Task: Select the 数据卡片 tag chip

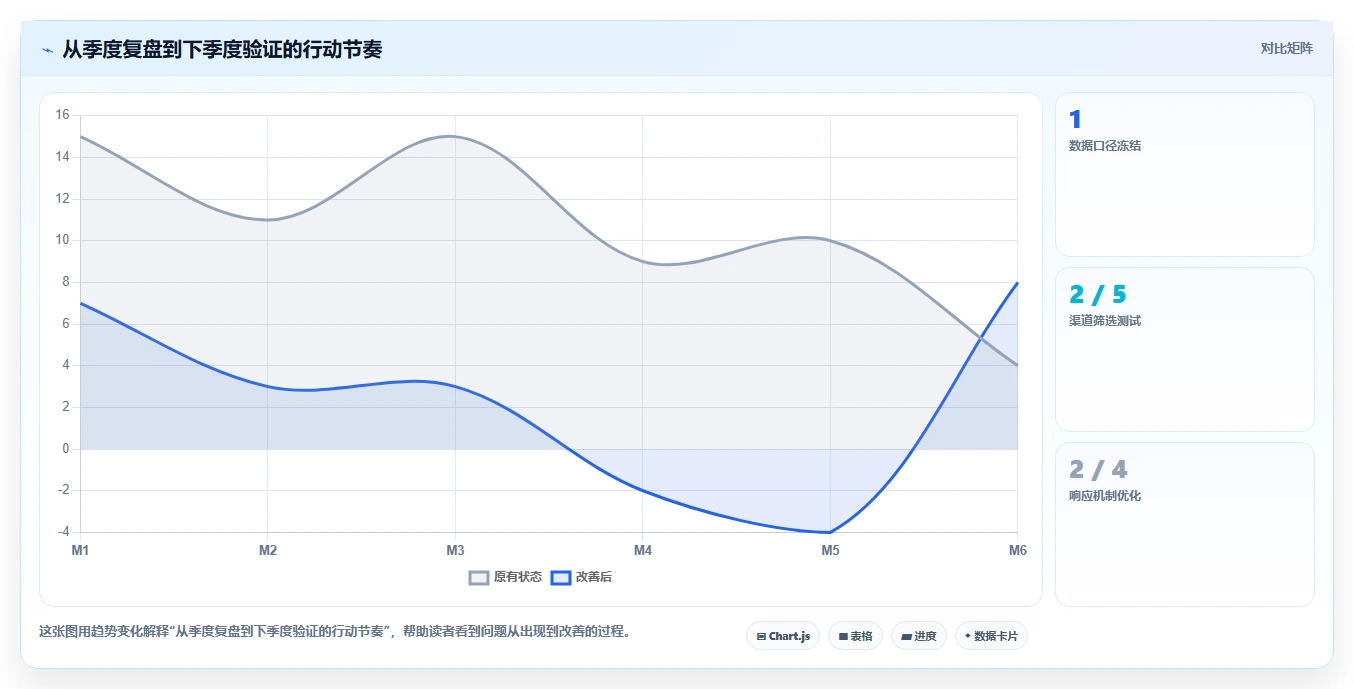Action: point(991,636)
